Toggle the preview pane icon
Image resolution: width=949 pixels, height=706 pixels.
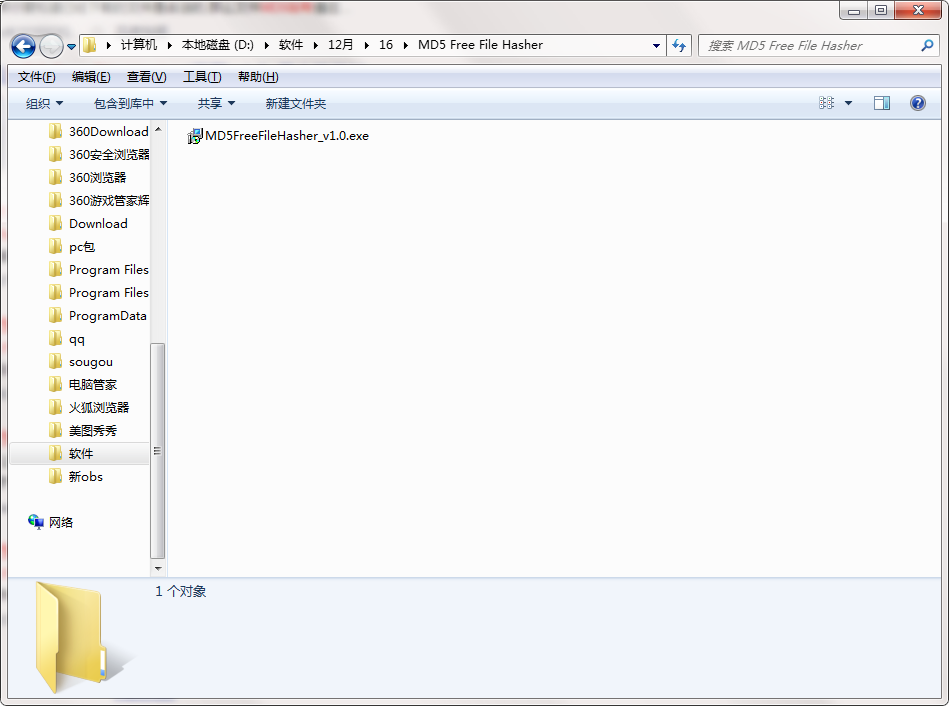pyautogui.click(x=882, y=103)
